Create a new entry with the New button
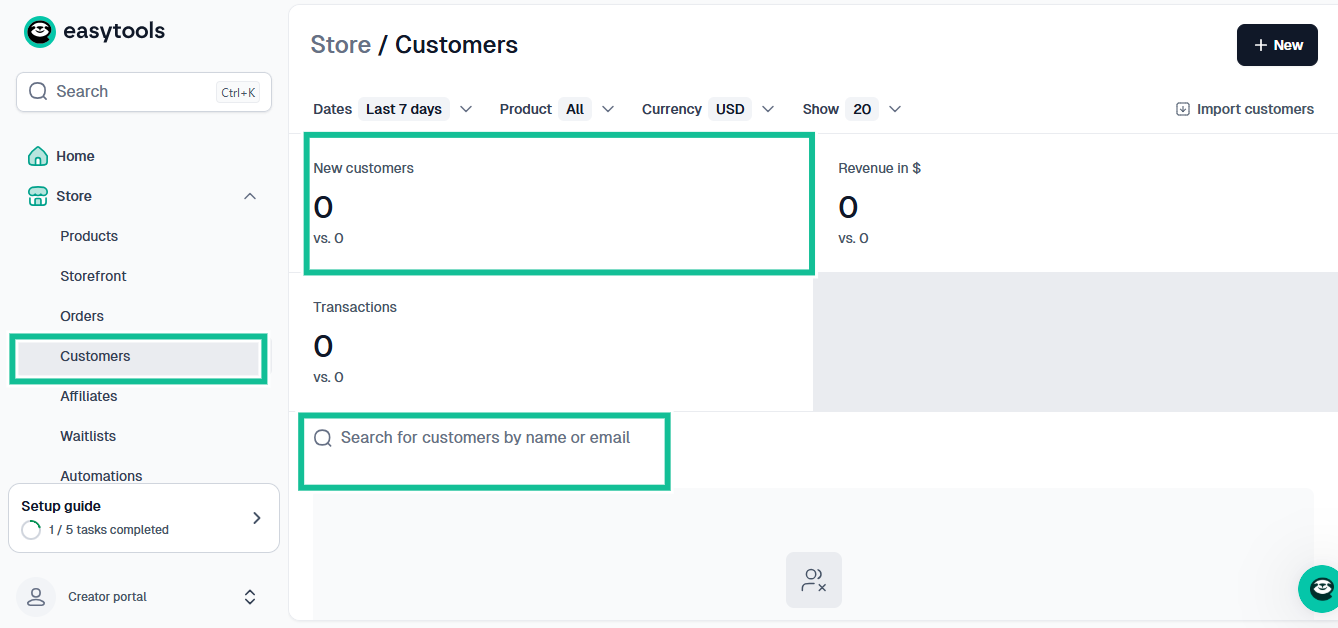The image size is (1338, 628). point(1277,45)
